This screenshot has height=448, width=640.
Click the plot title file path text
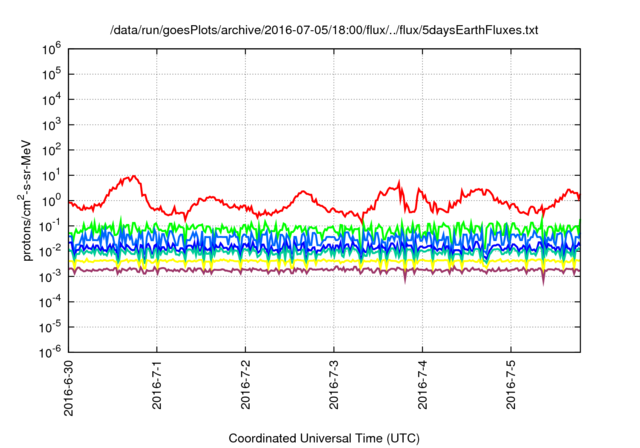click(x=324, y=30)
